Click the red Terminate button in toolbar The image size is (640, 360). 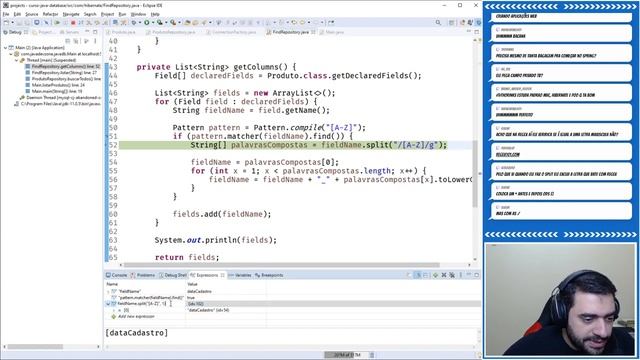(x=73, y=22)
